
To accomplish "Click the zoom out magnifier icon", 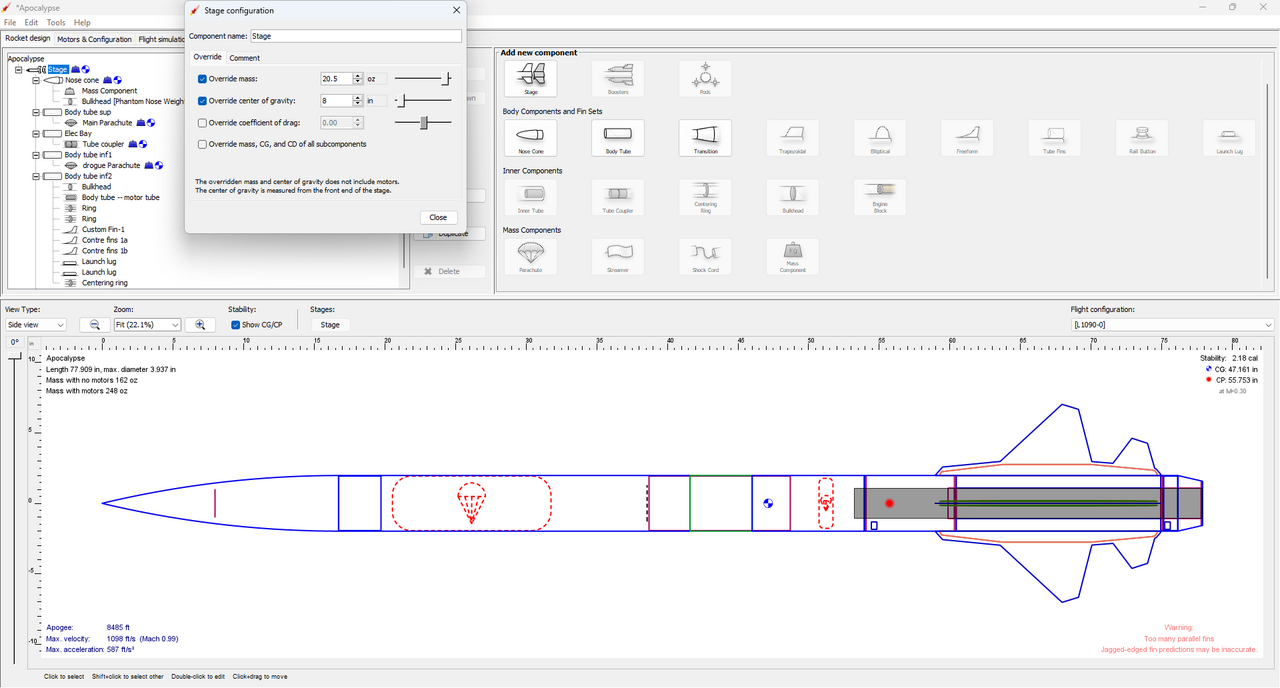I will (x=94, y=325).
